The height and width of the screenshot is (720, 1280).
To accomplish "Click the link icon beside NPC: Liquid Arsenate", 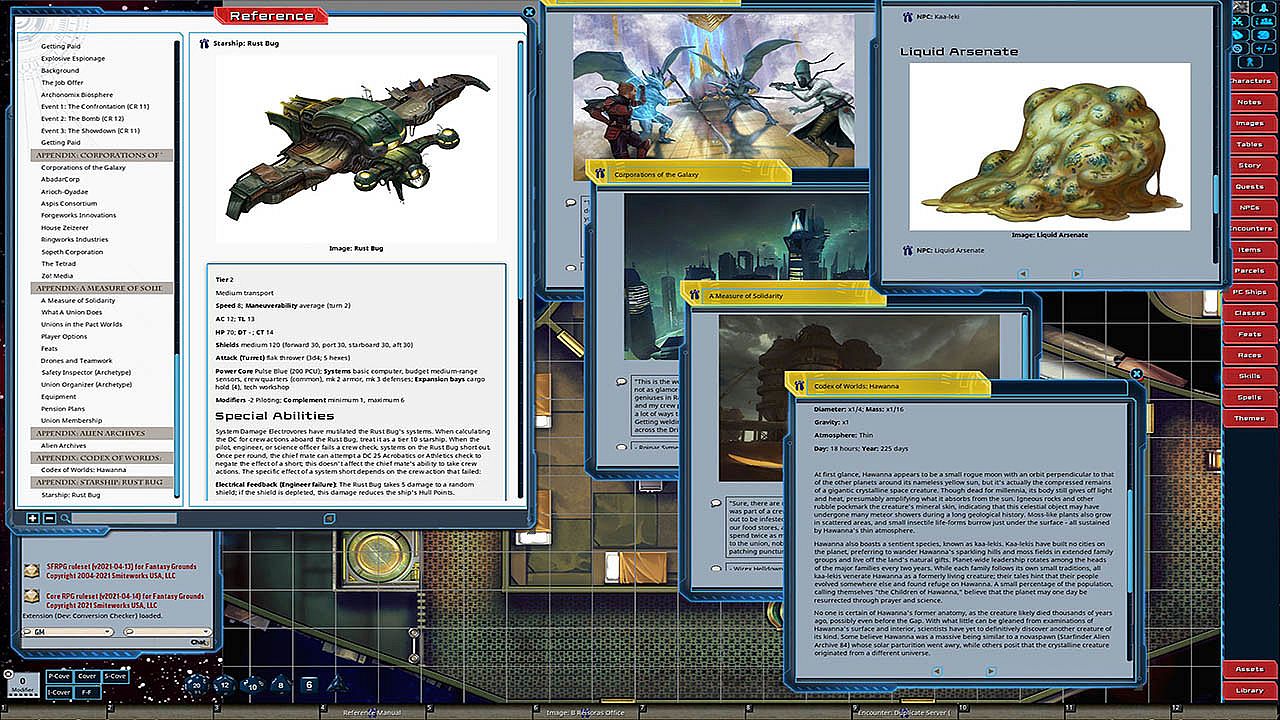I will 907,250.
